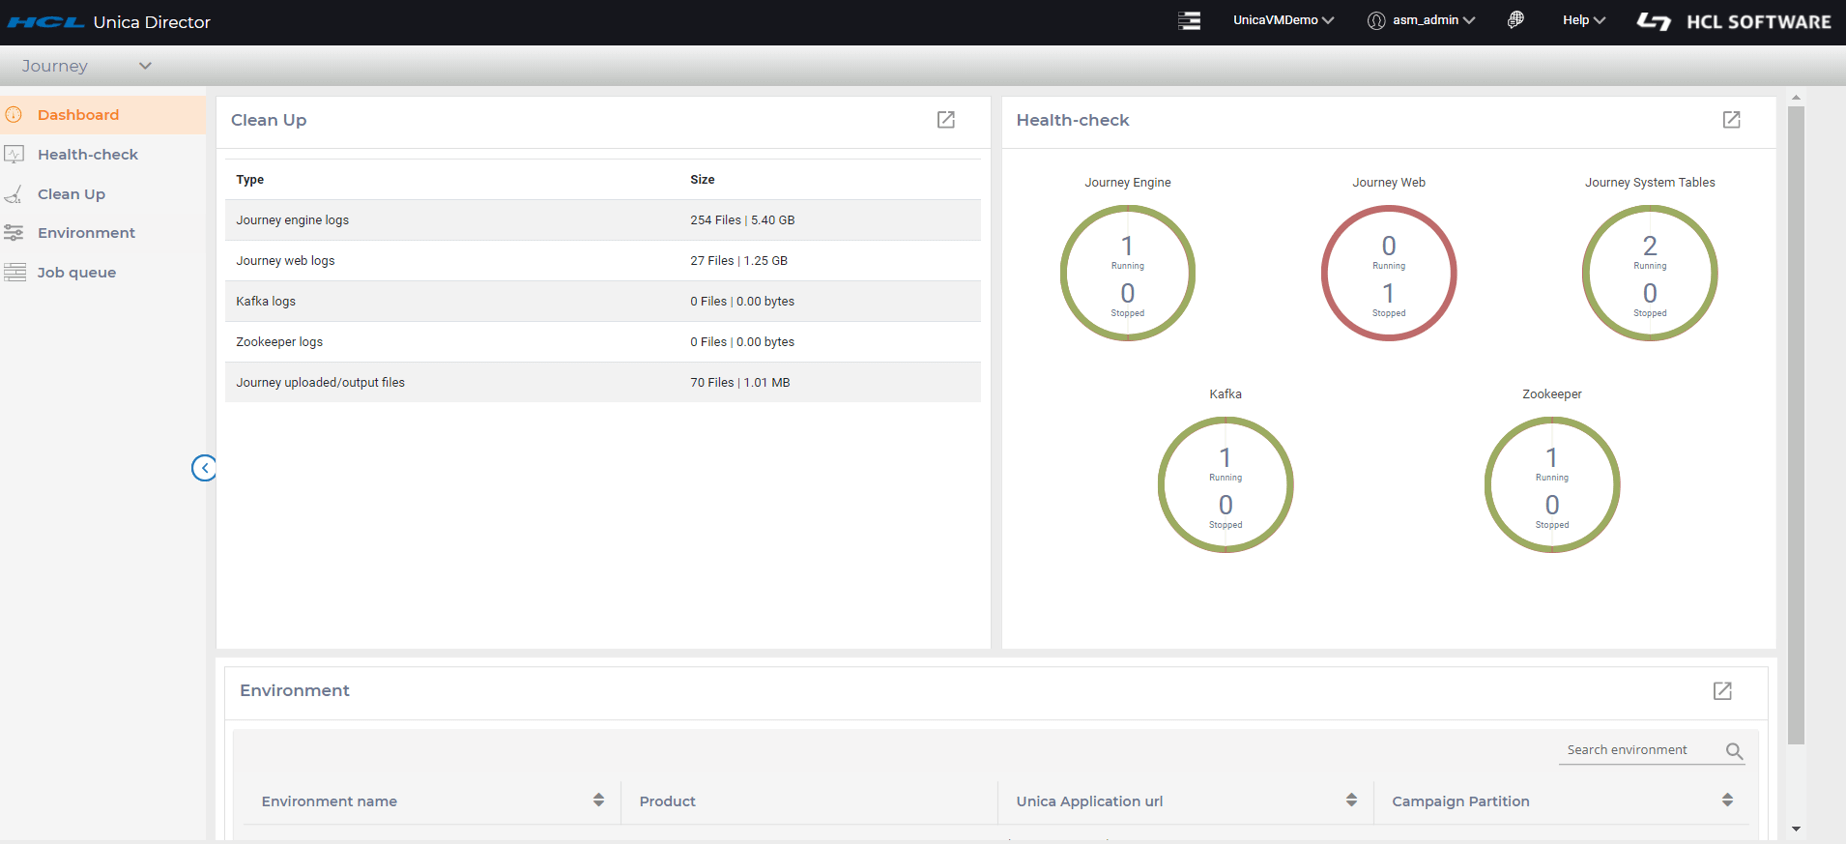The image size is (1846, 844).
Task: Sort by Unica Application url column
Action: coord(1351,800)
